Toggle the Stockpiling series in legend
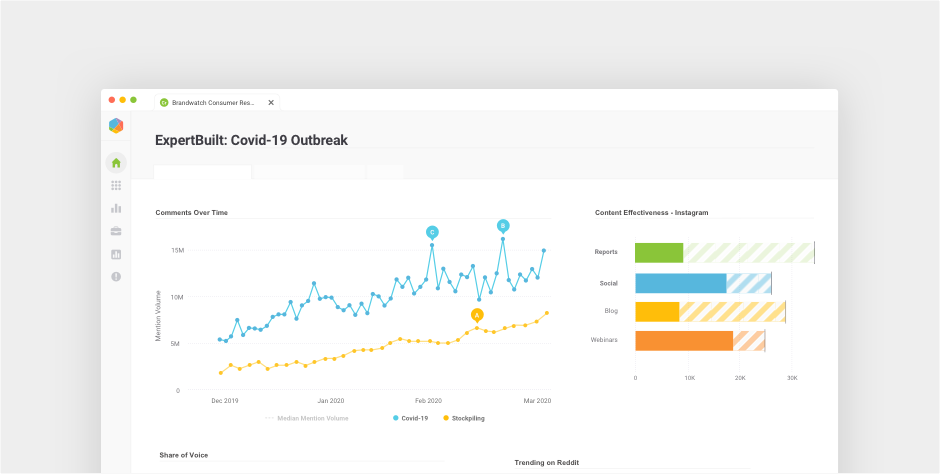 [x=464, y=418]
